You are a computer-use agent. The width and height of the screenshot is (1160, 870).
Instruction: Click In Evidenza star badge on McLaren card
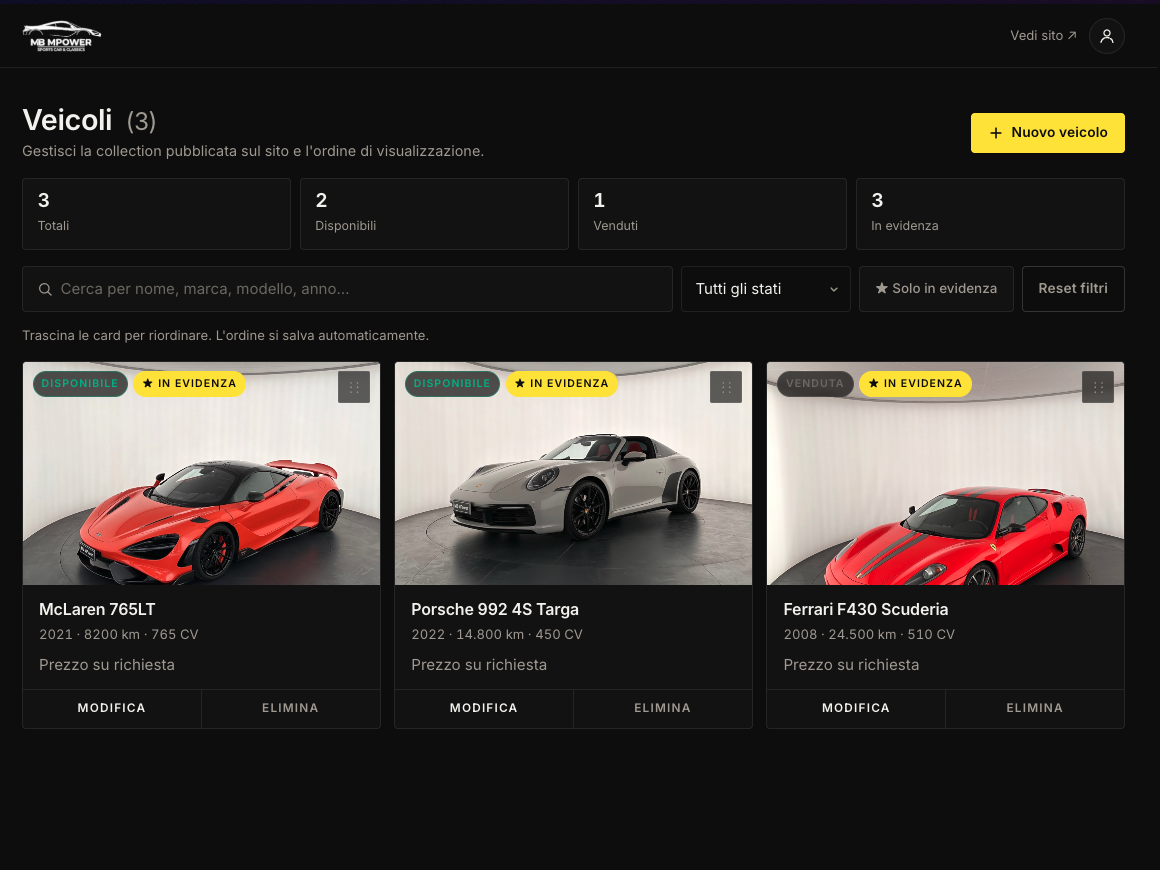[189, 383]
